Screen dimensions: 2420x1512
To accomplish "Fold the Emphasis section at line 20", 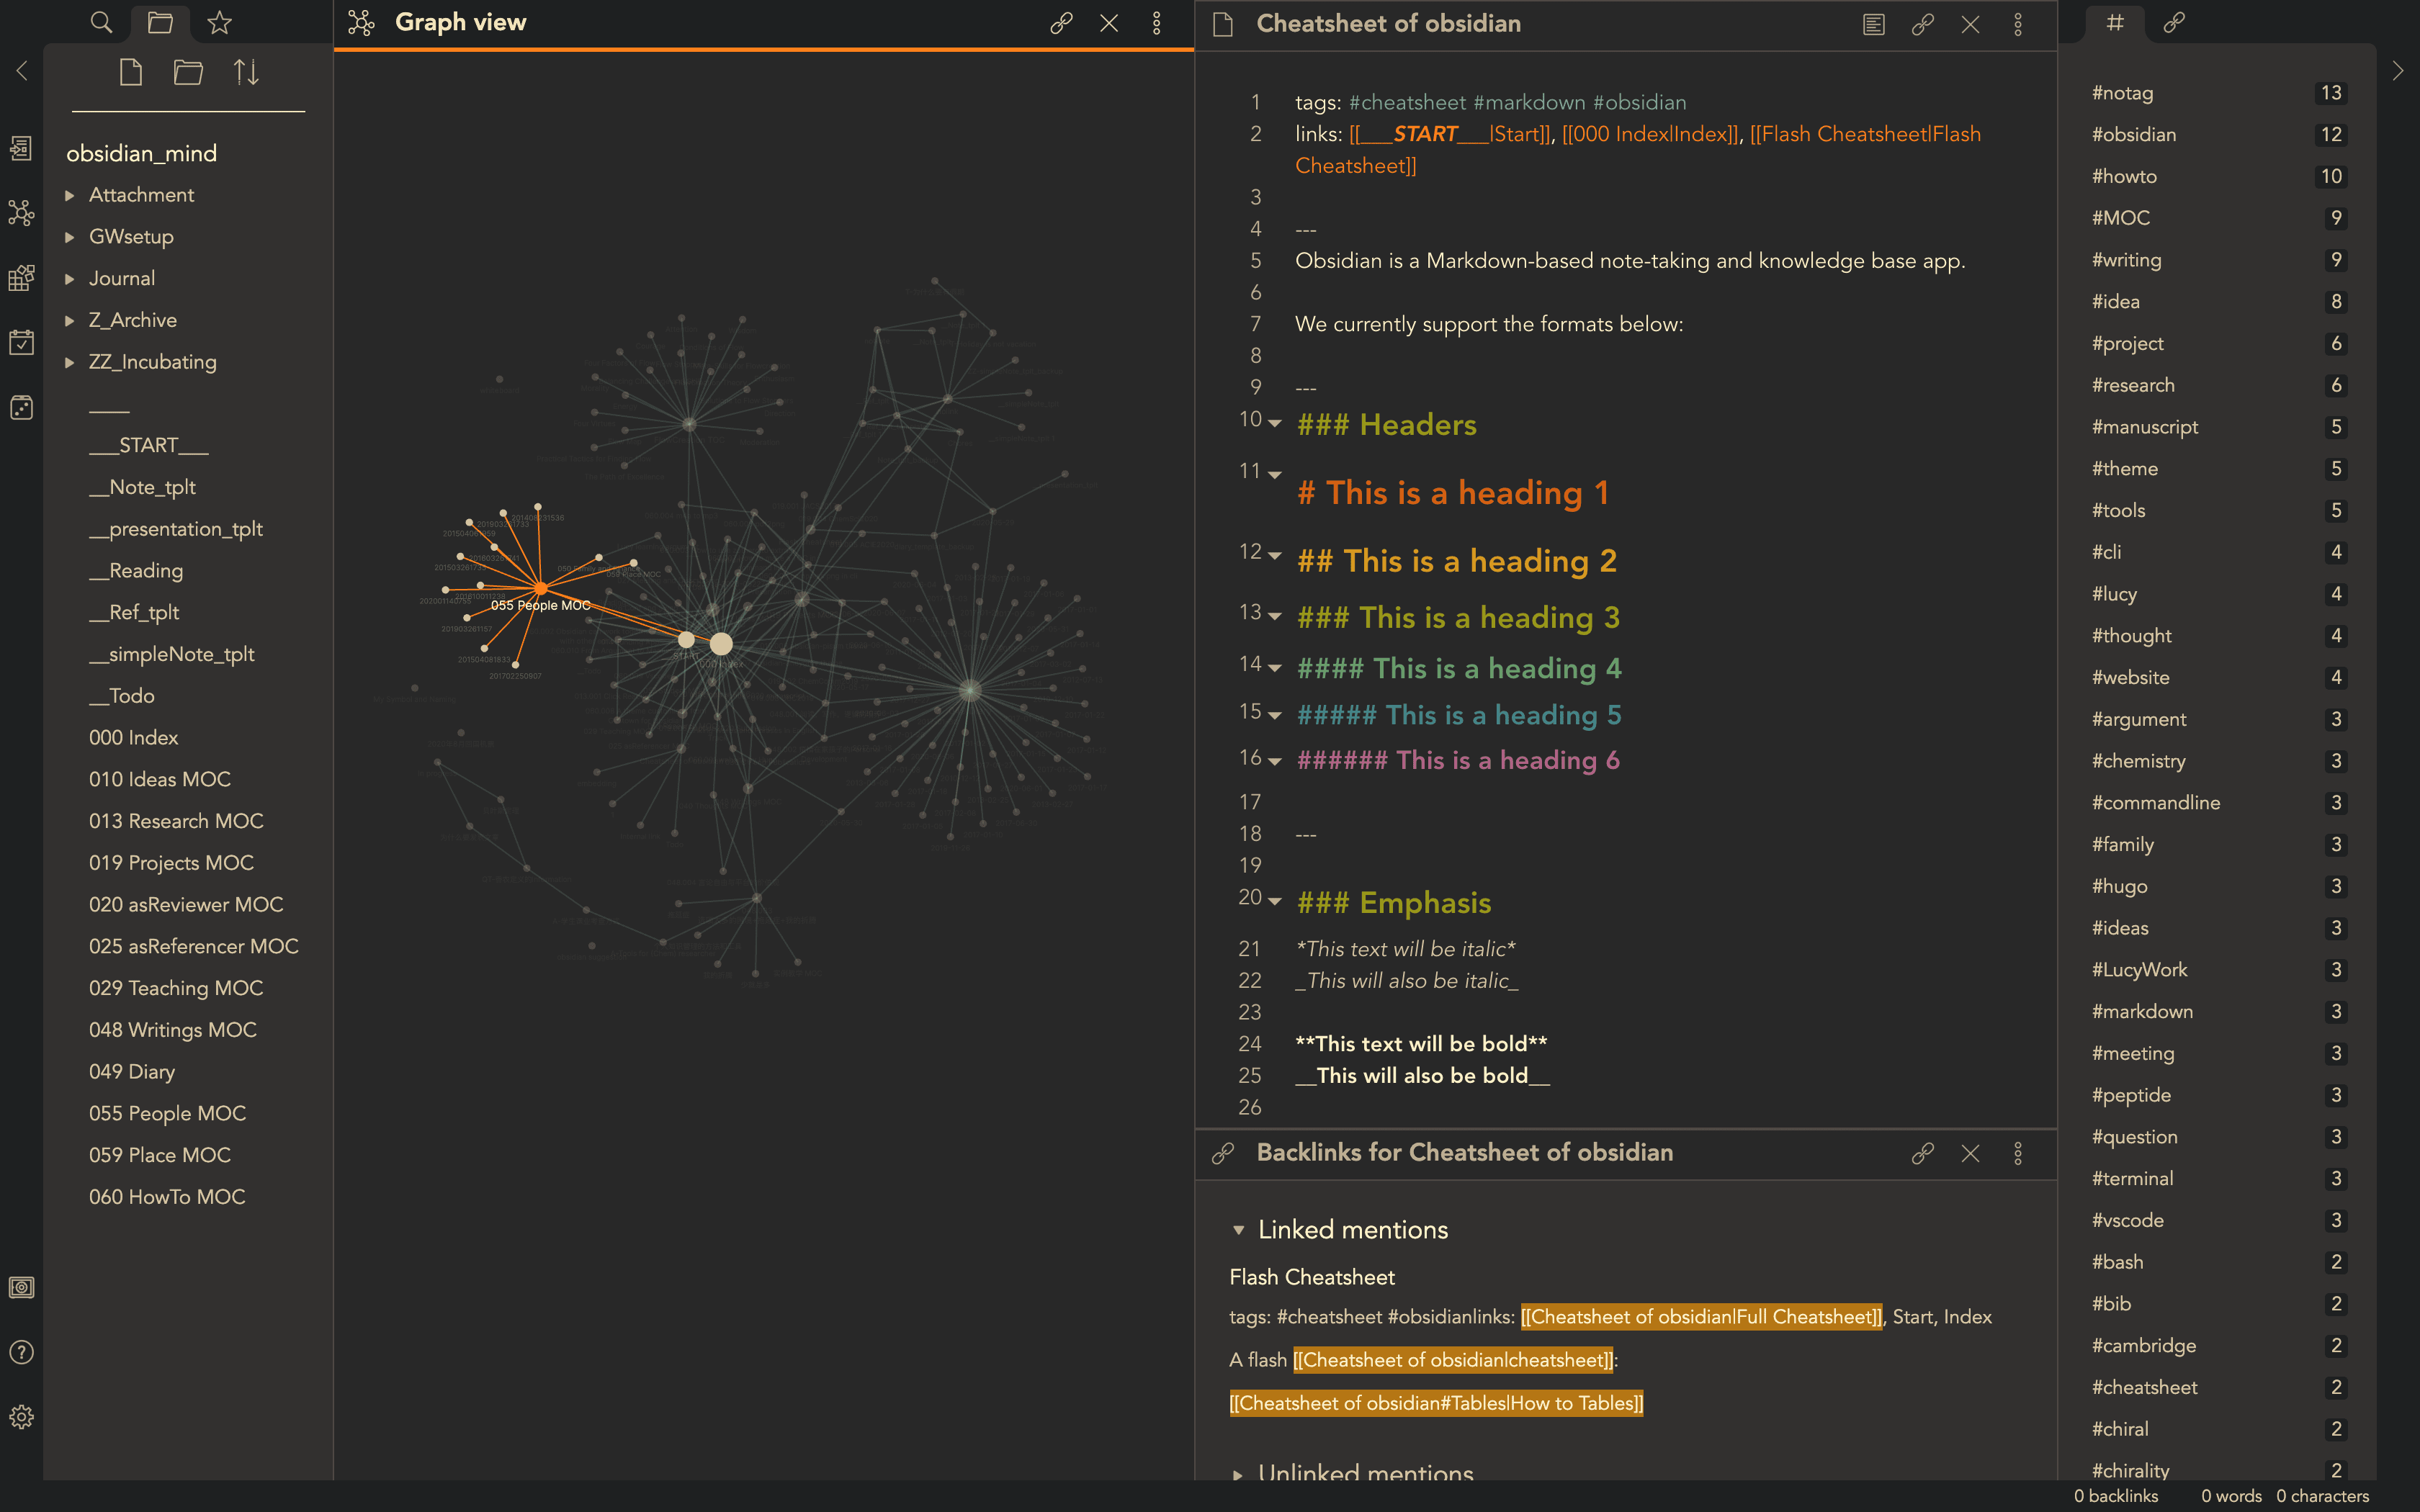I will [x=1275, y=901].
